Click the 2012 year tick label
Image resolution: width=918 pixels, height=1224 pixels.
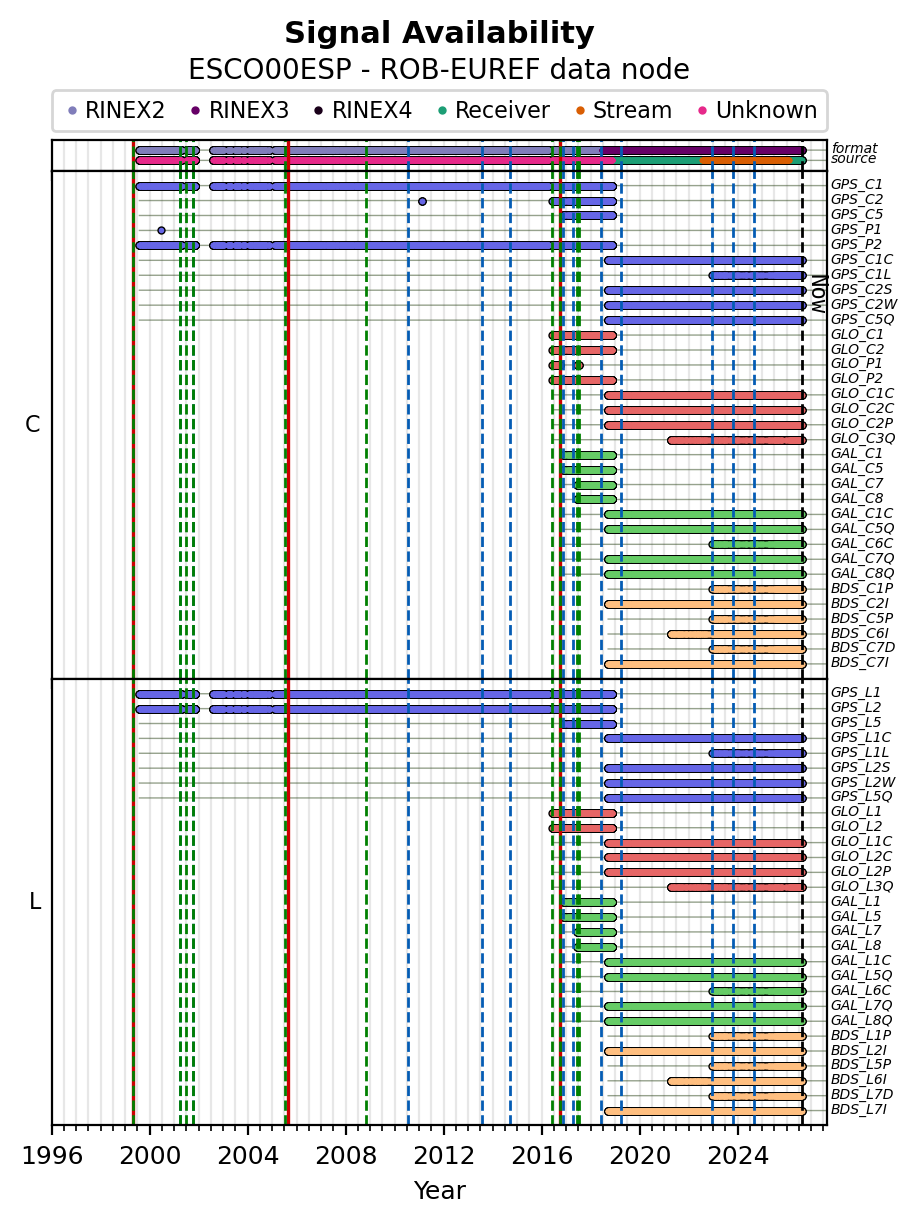point(444,1156)
